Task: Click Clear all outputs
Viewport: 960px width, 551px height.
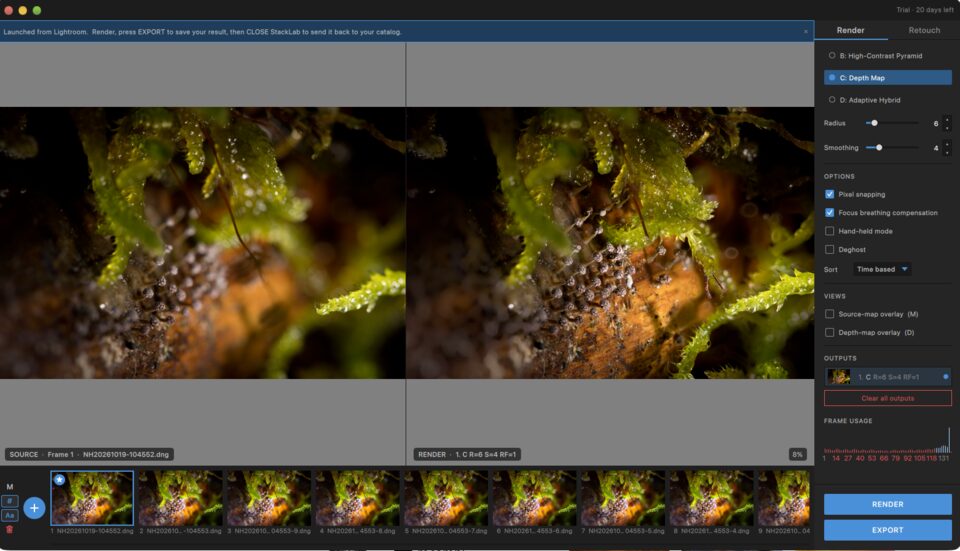Action: click(887, 399)
